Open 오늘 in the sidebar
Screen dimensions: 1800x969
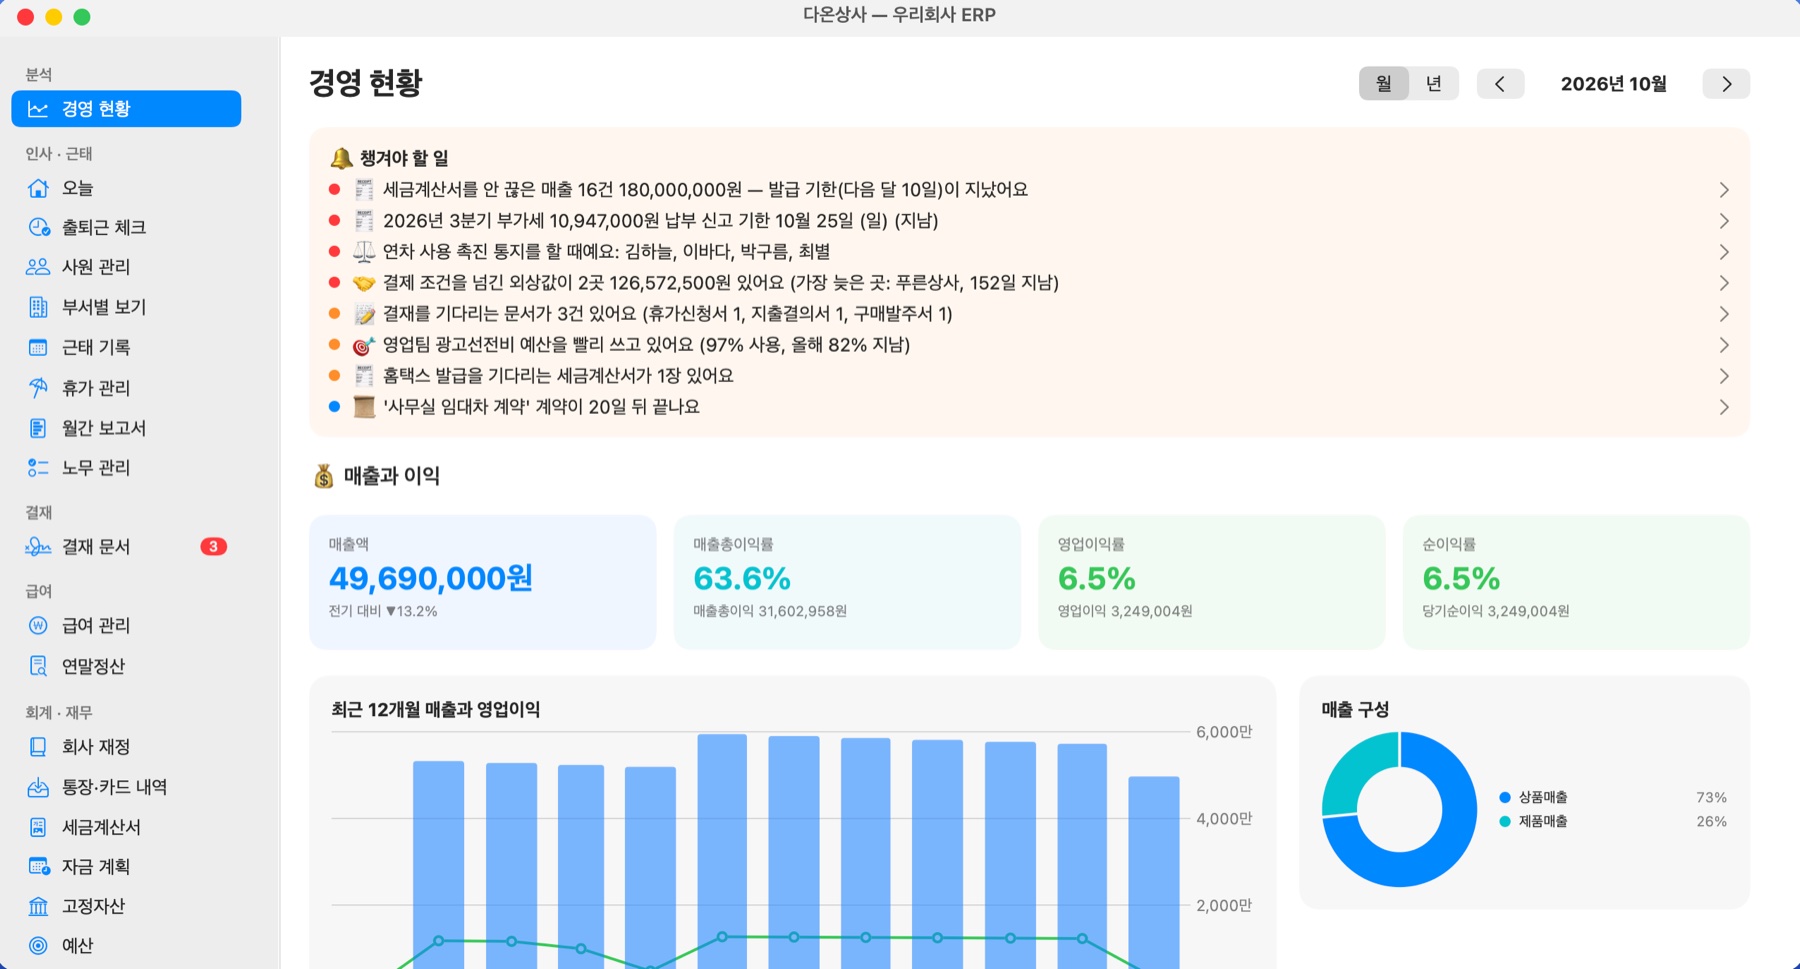[126, 188]
